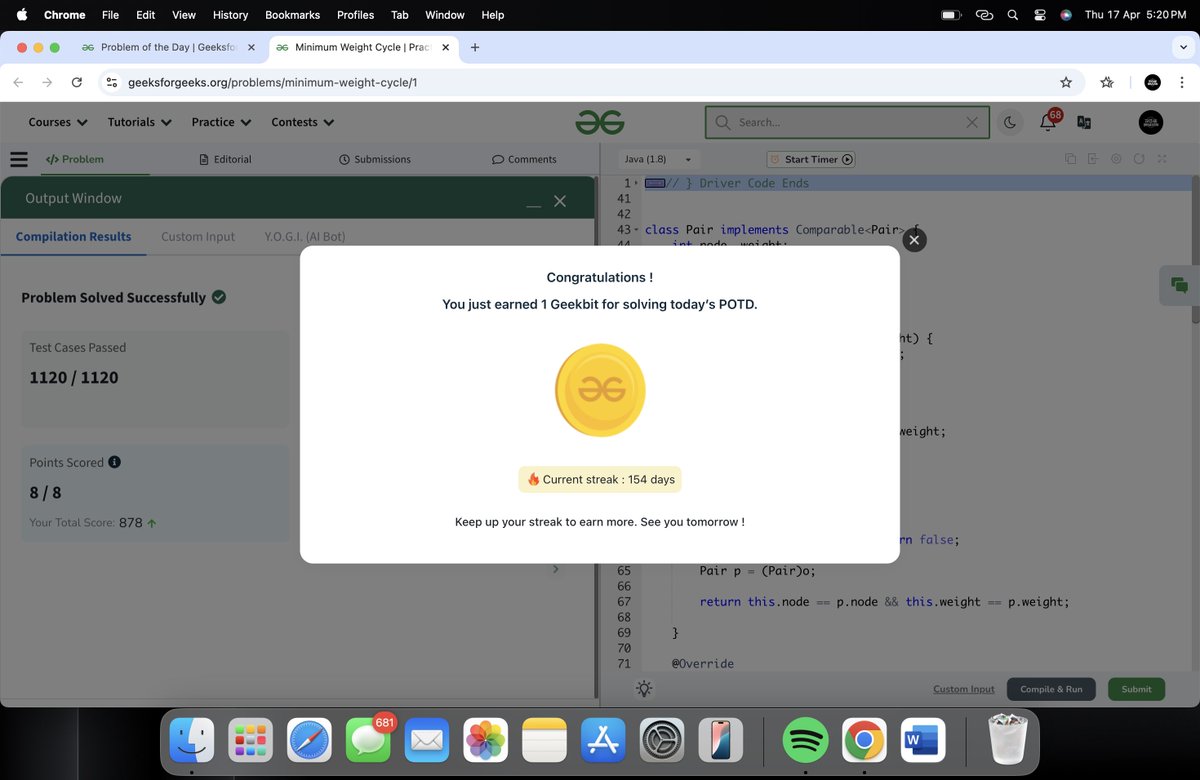Click the Compile & Run button
Viewport: 1200px width, 780px height.
[x=1051, y=689]
